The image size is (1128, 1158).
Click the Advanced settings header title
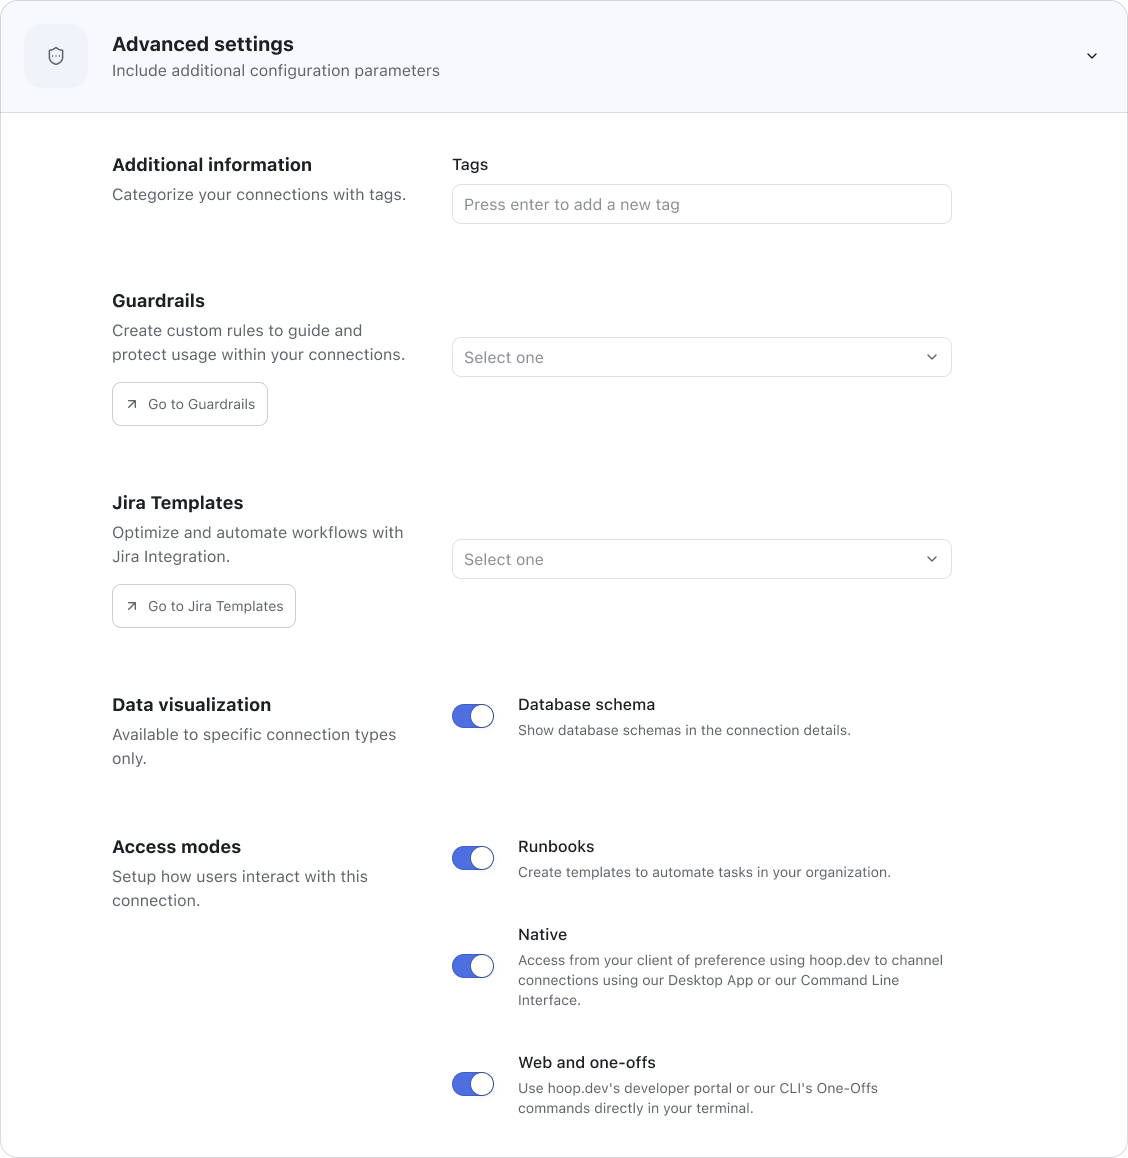(202, 44)
